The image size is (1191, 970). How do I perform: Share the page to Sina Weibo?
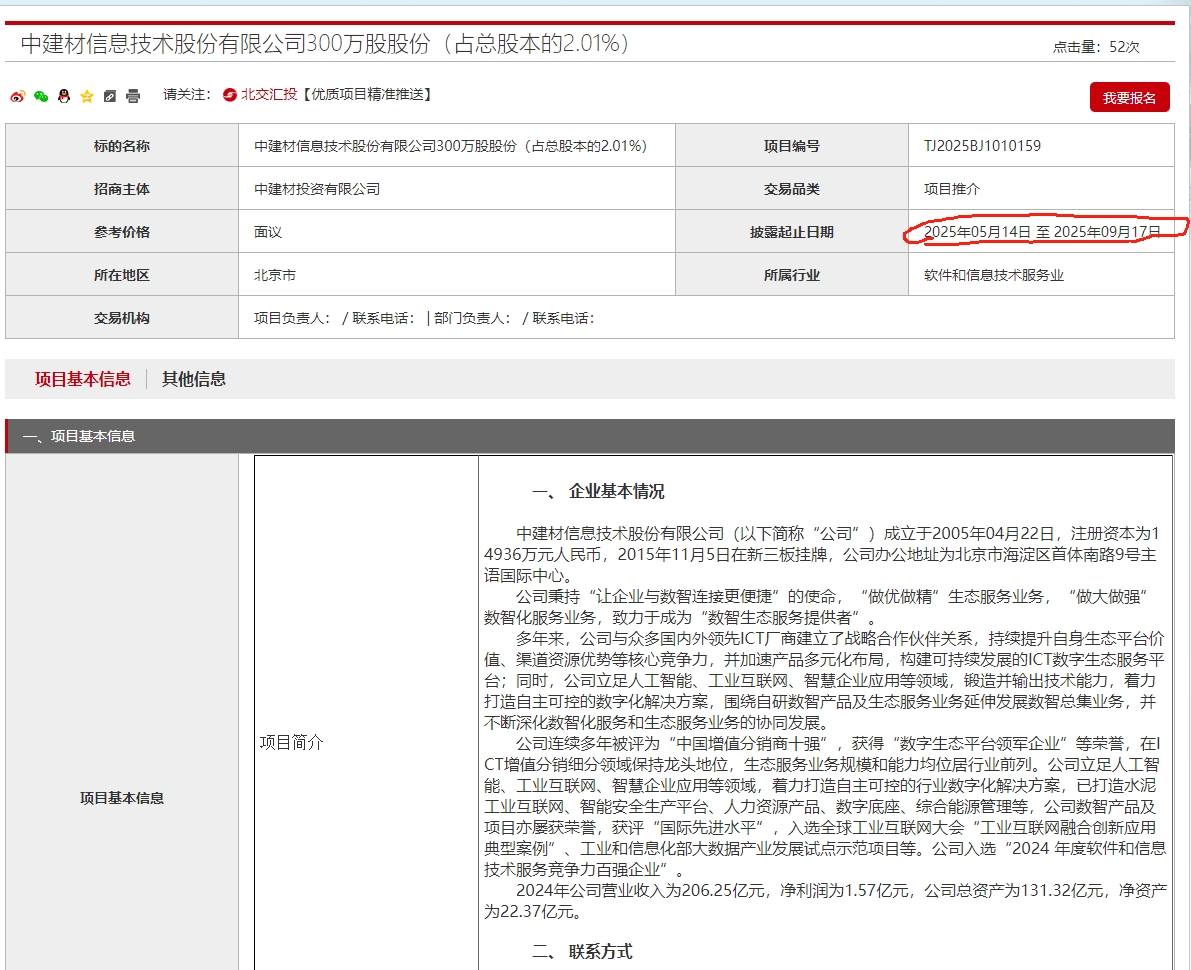pyautogui.click(x=17, y=96)
